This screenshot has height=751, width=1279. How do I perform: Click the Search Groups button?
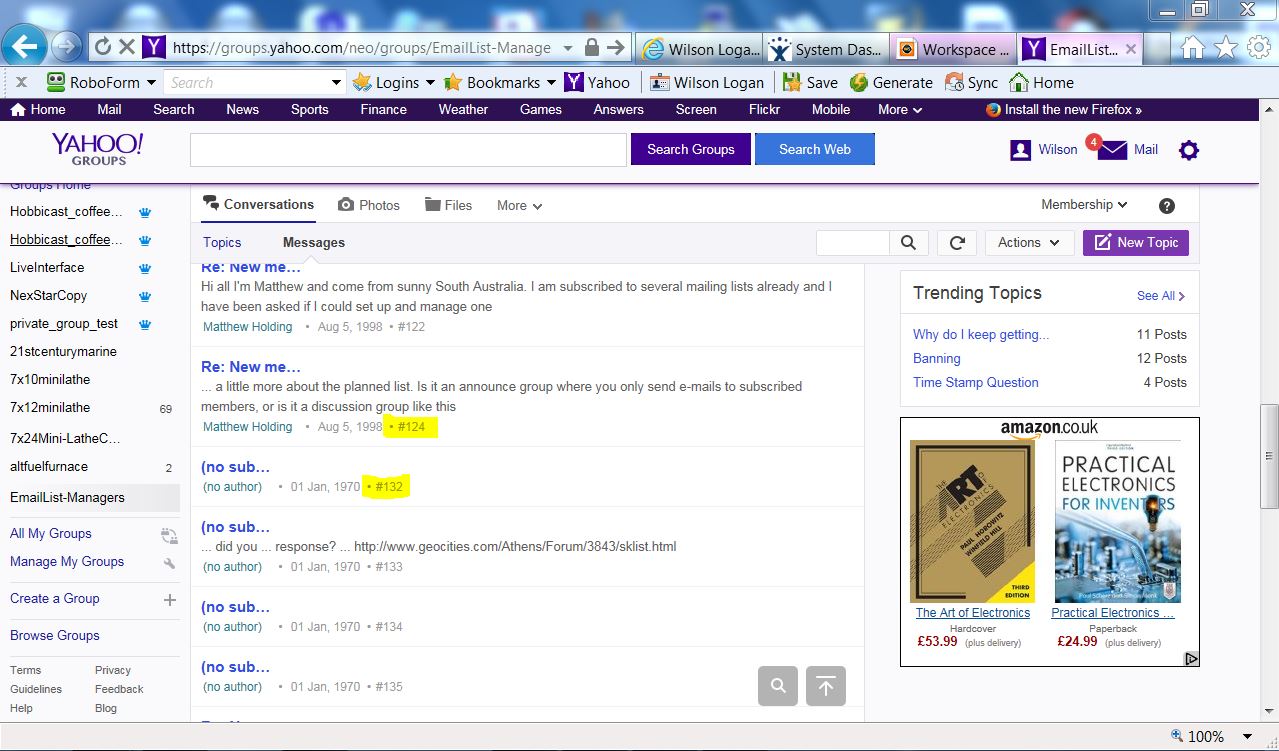tap(691, 150)
